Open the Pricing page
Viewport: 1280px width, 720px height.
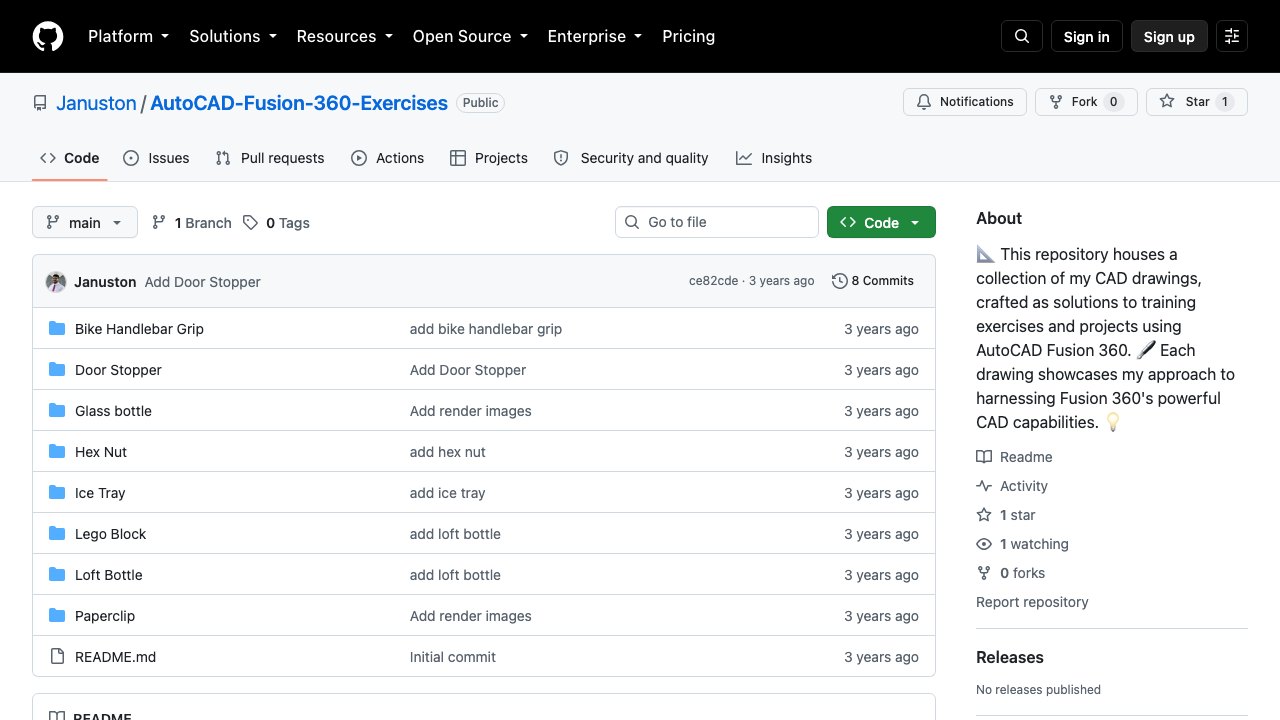pos(689,36)
